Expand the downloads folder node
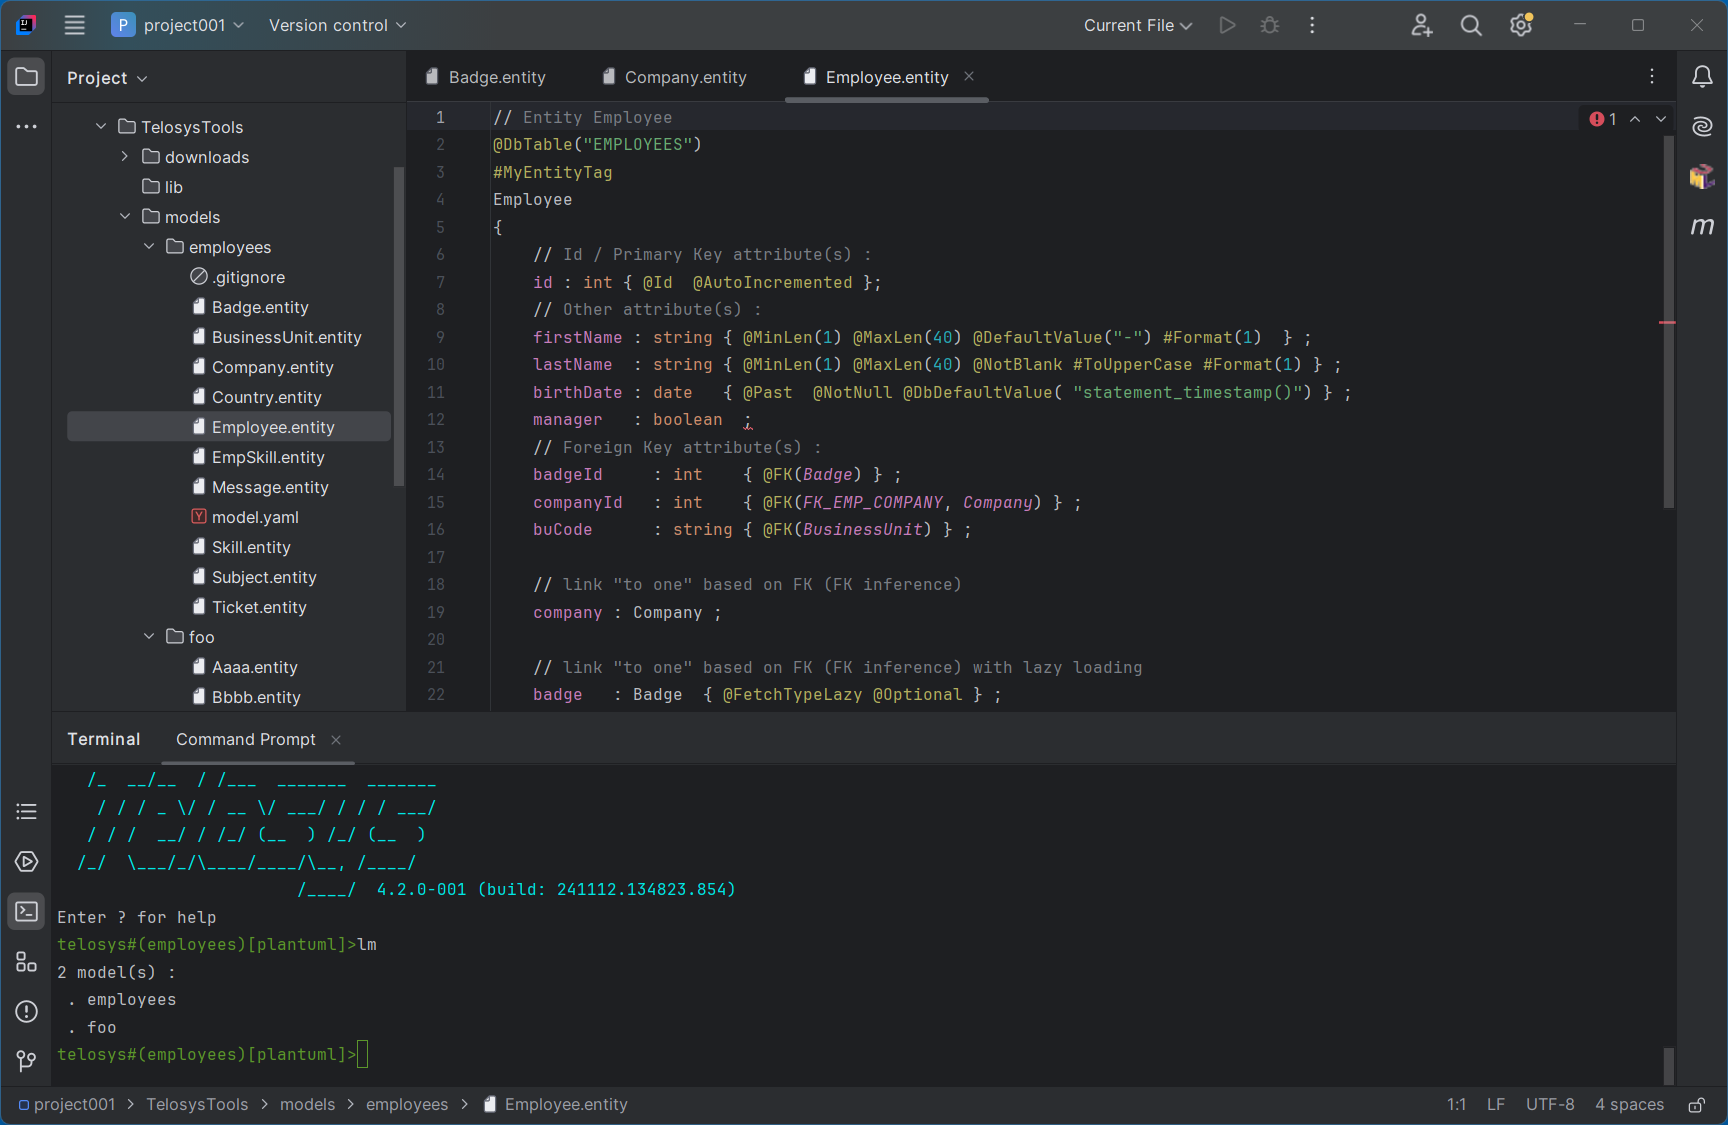The image size is (1728, 1125). click(x=125, y=157)
